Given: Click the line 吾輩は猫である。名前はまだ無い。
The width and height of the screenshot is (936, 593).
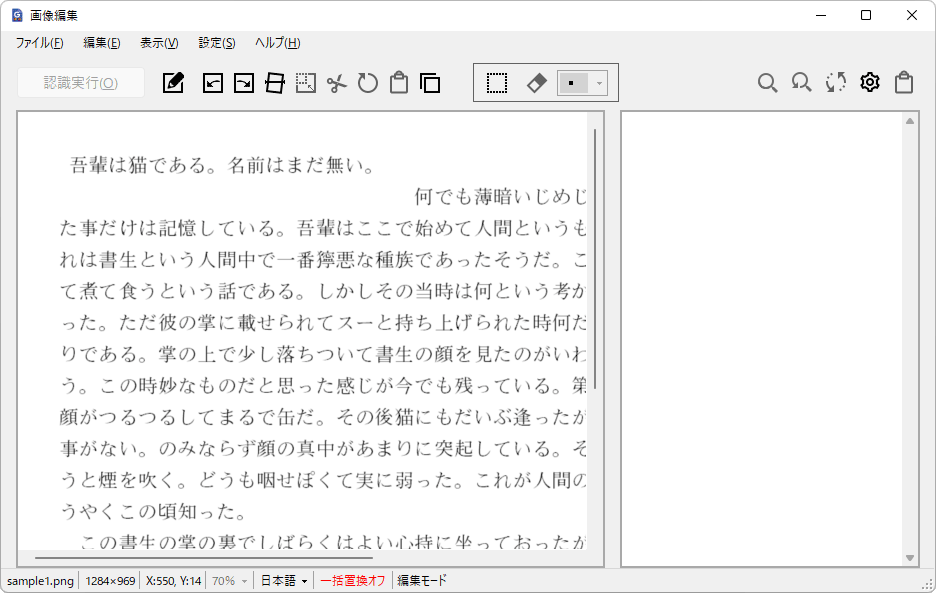Looking at the screenshot, I should point(222,165).
